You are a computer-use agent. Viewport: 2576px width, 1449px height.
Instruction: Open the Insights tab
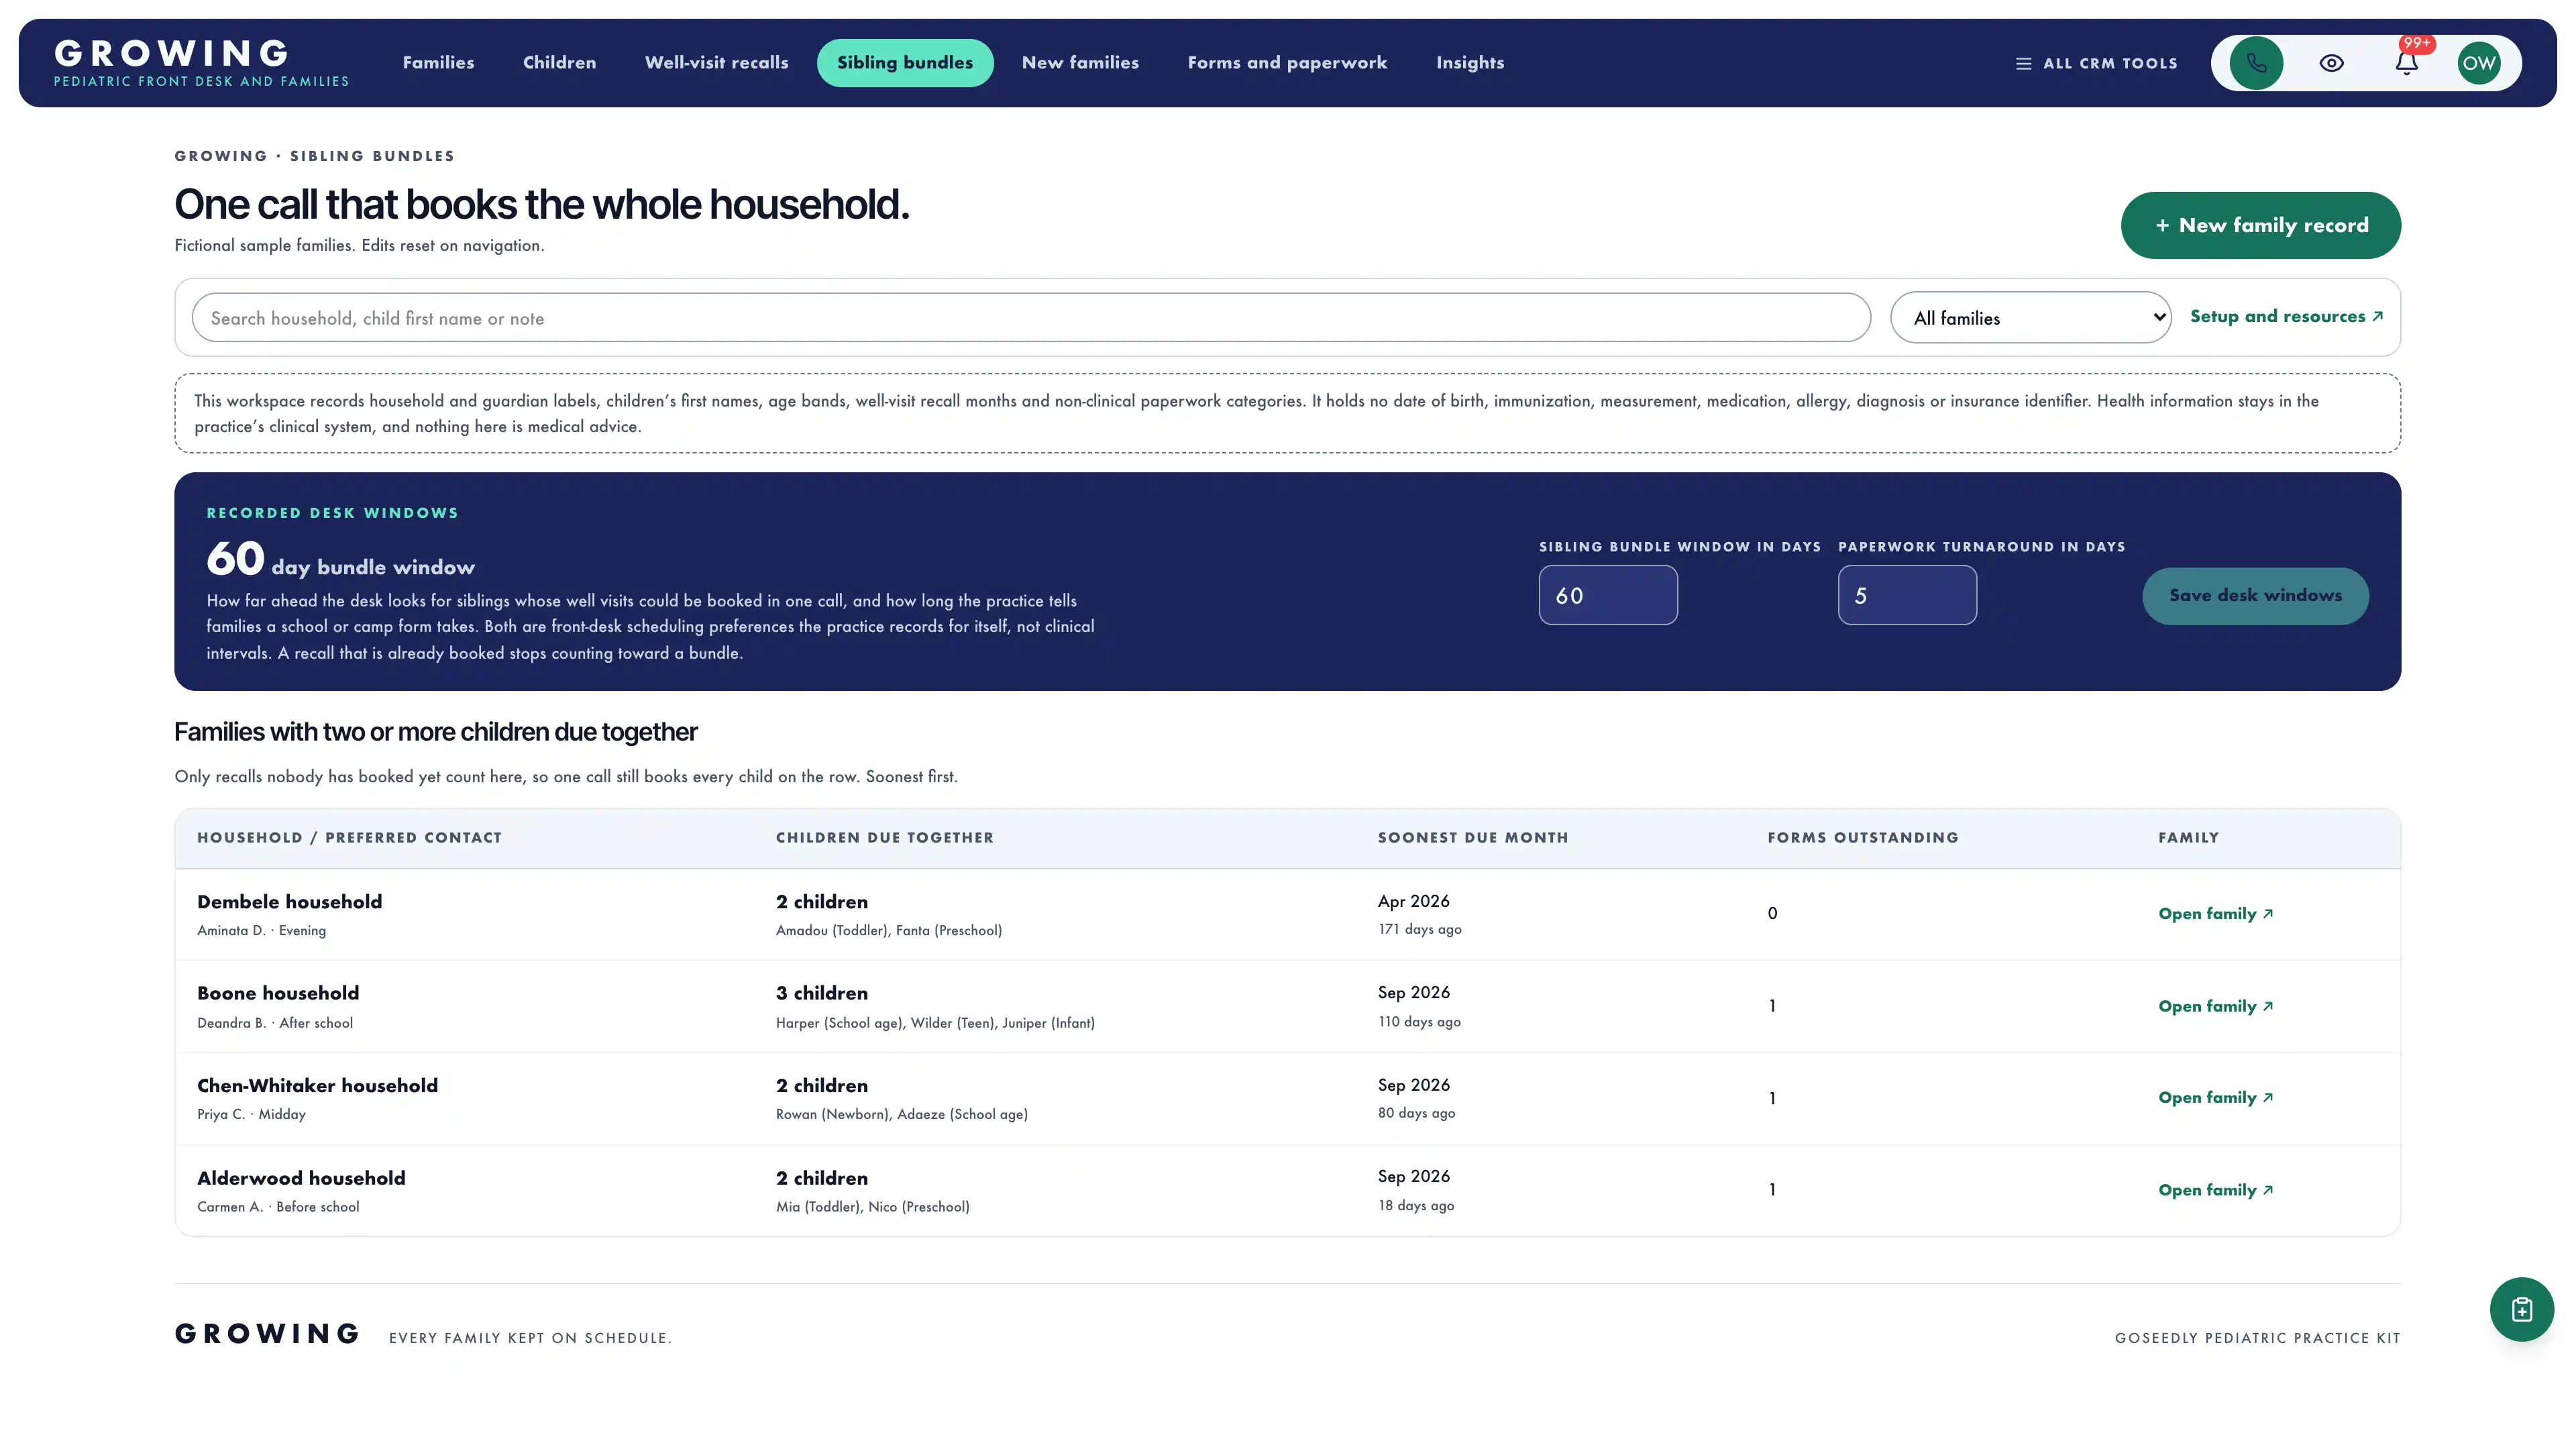point(1469,63)
